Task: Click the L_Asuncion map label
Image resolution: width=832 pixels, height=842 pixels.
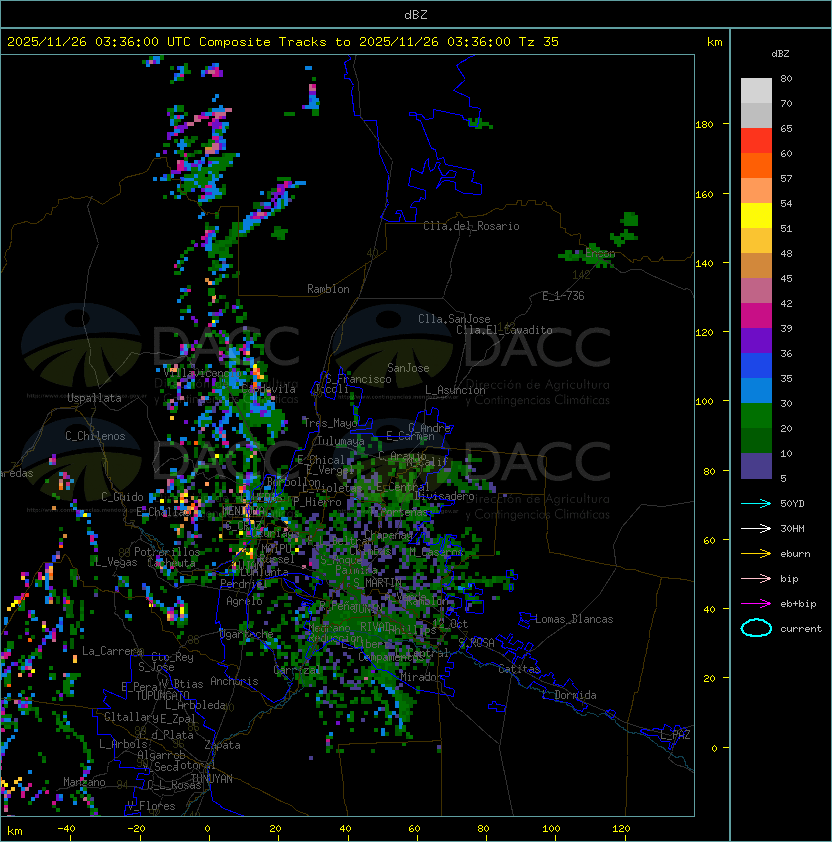Action: 455,390
